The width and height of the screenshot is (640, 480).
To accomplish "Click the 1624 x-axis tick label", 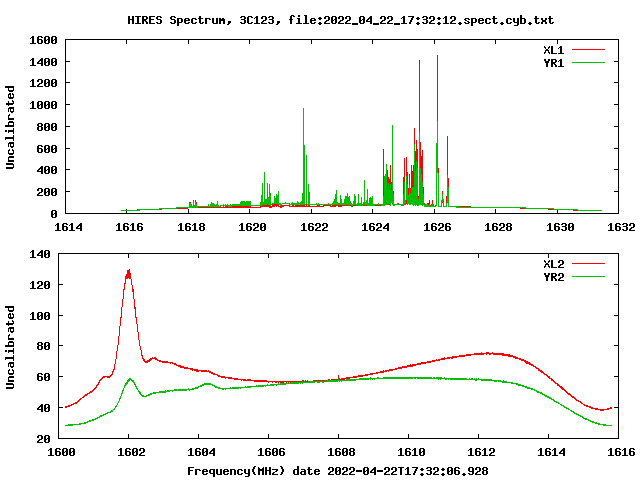I will click(x=376, y=227).
